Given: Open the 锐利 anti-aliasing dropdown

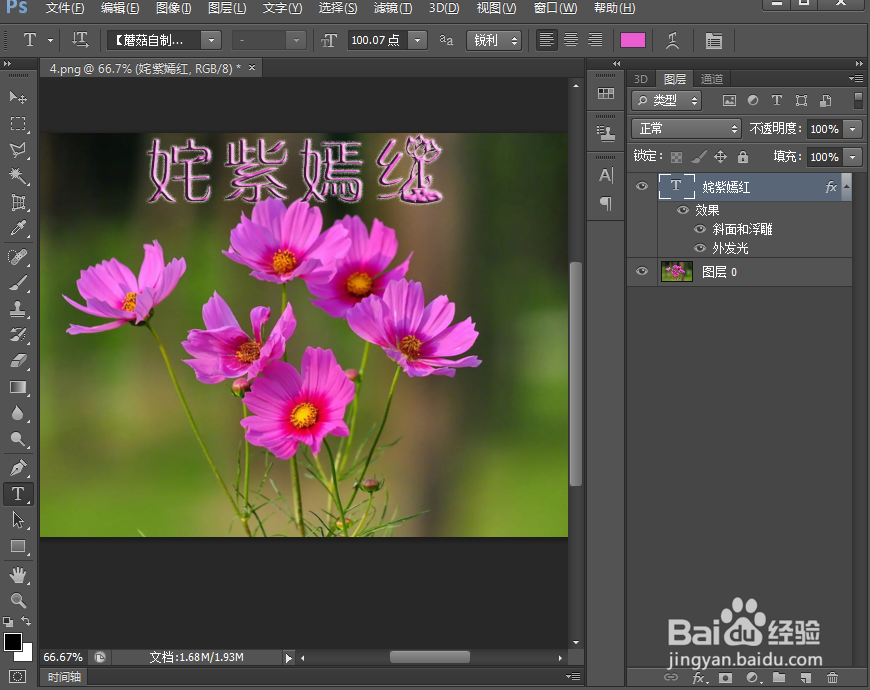Looking at the screenshot, I should 494,40.
